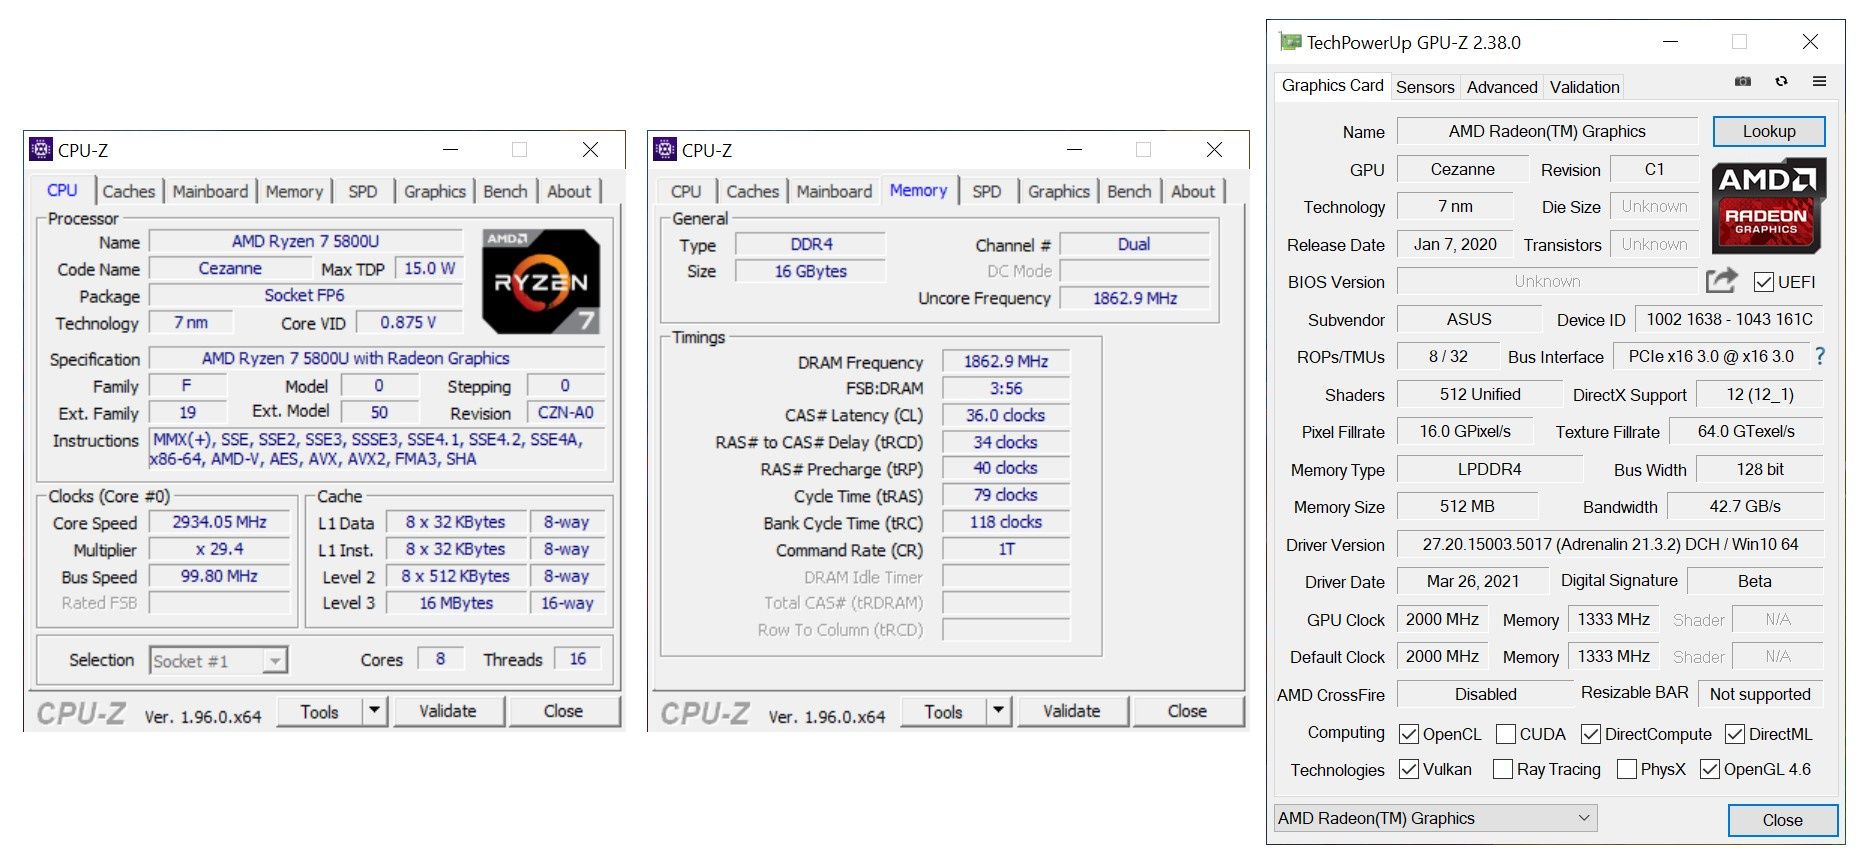The width and height of the screenshot is (1866, 857).
Task: Click the Multiplier value x 29.4
Action: click(x=219, y=549)
